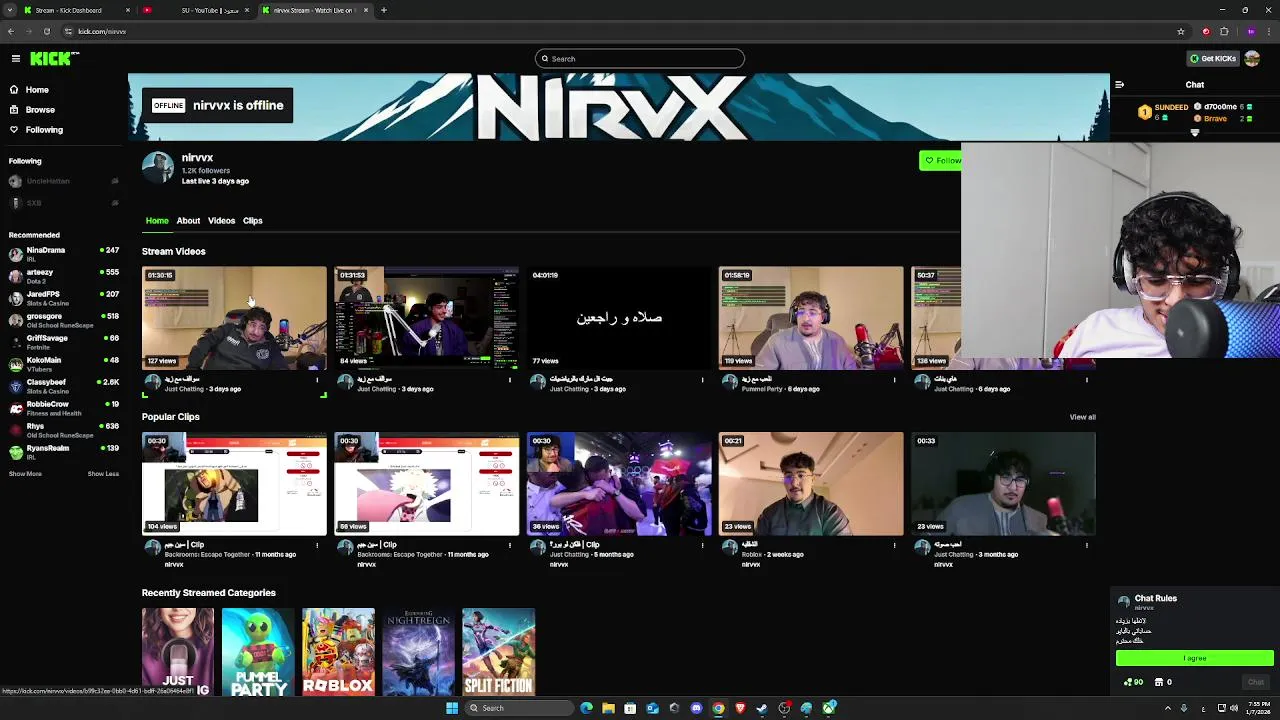Image resolution: width=1280 pixels, height=720 pixels.
Task: Select the channel Home tab
Action: 157,221
